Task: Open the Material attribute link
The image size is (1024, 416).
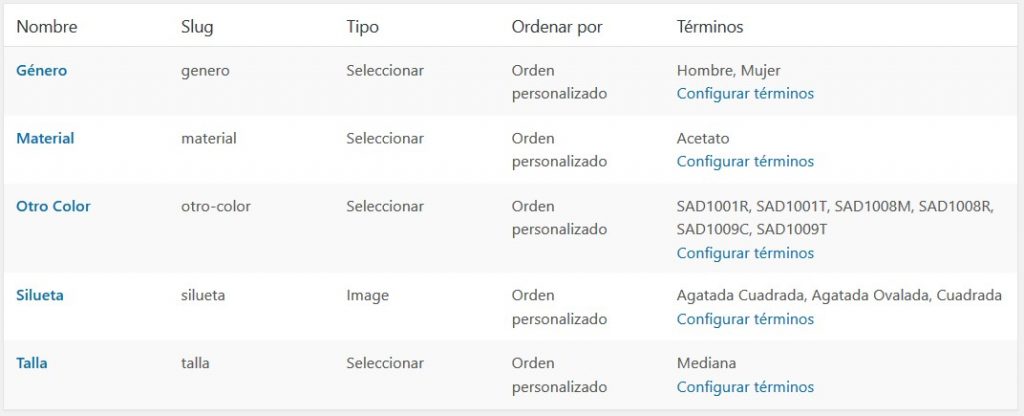Action: 45,138
